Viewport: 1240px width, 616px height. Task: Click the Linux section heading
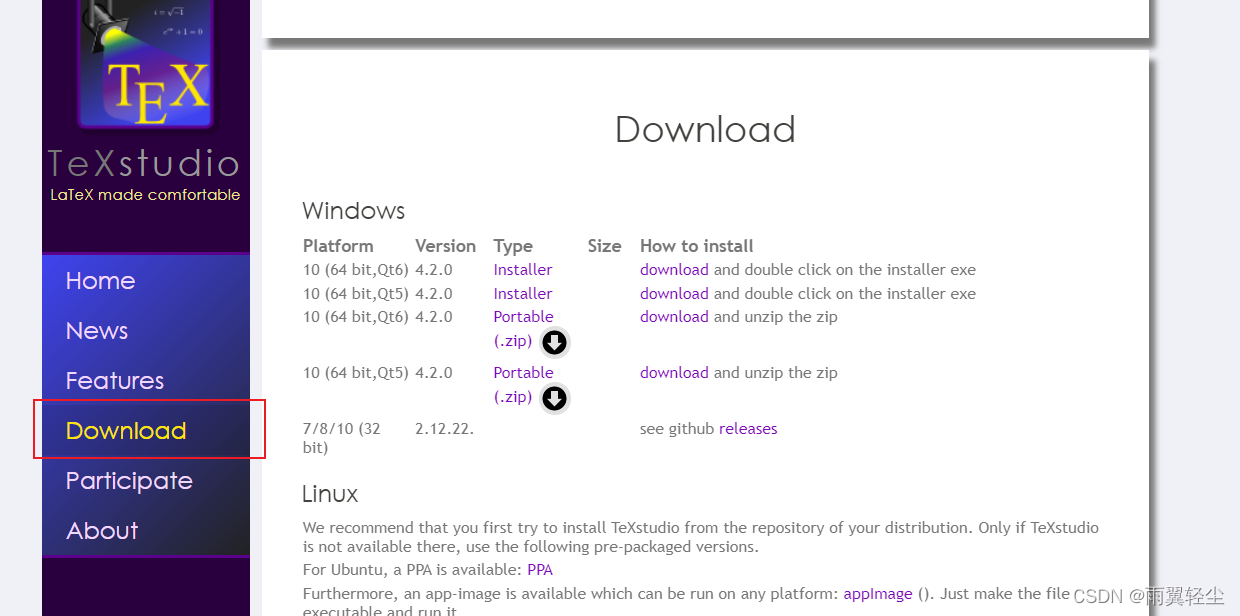(x=330, y=494)
